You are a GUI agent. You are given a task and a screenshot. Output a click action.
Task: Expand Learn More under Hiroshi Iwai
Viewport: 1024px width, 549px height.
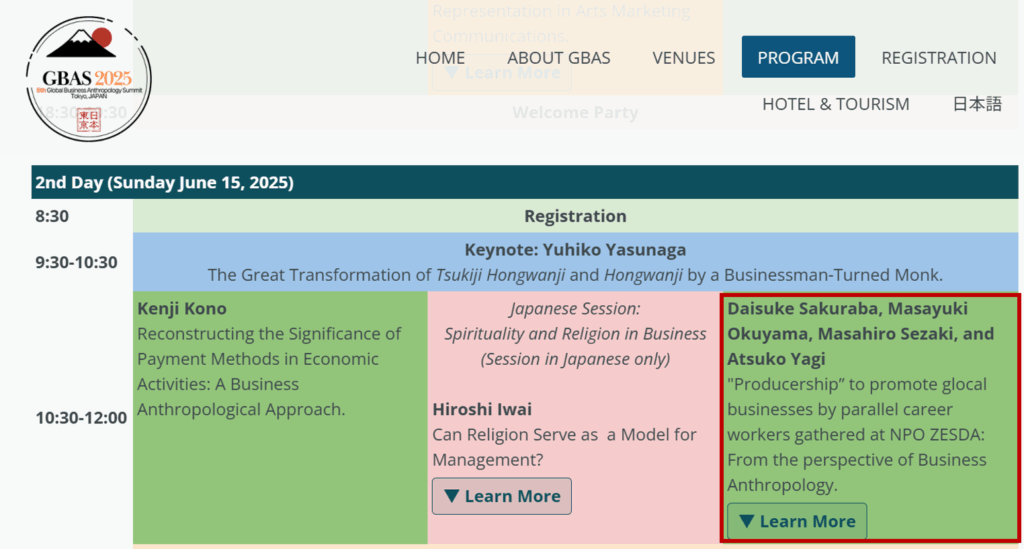tap(502, 496)
